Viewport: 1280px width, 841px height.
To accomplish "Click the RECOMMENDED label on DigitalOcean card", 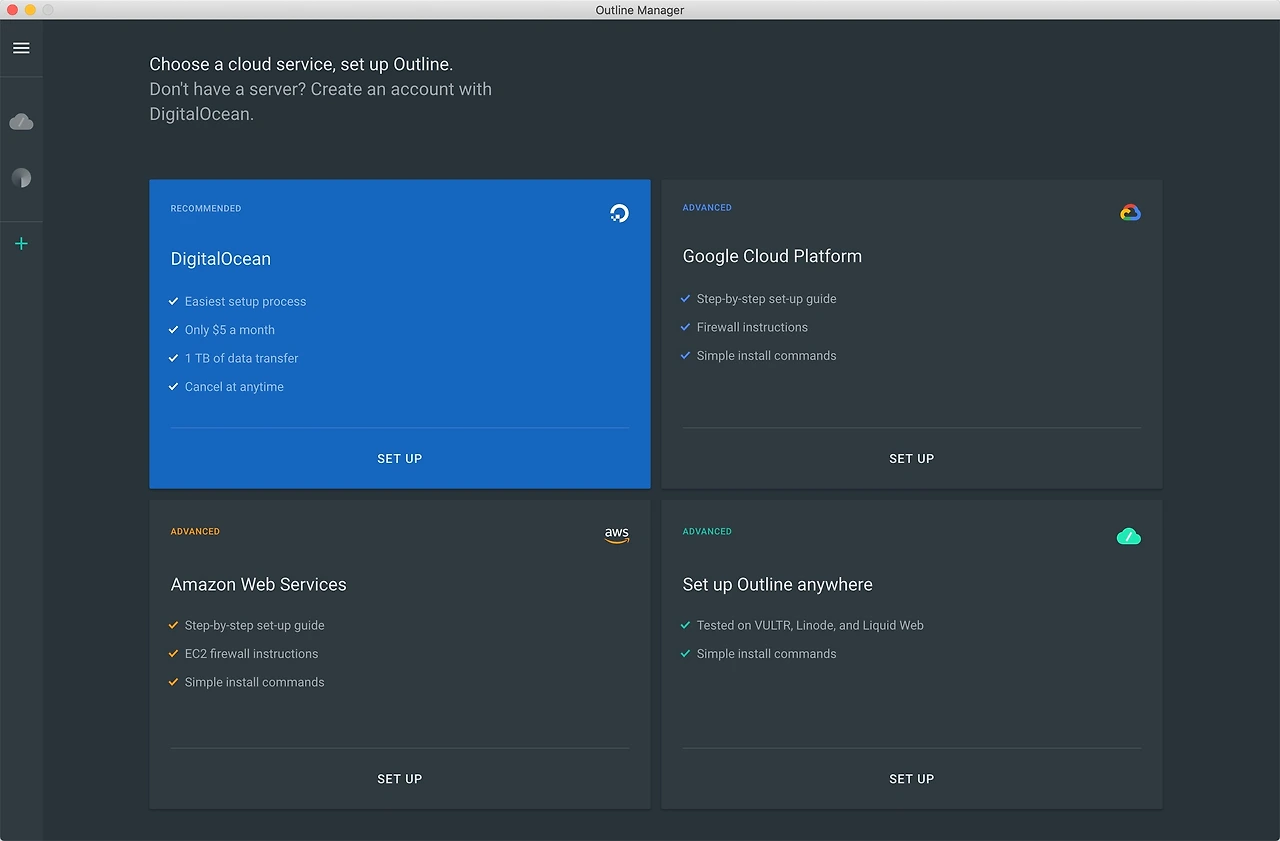I will (x=206, y=209).
